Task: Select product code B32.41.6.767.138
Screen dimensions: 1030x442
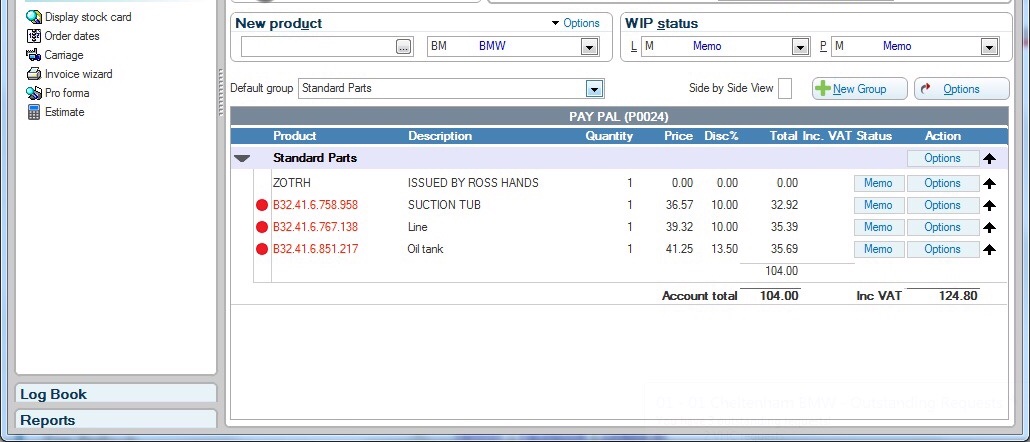Action: pyautogui.click(x=315, y=227)
